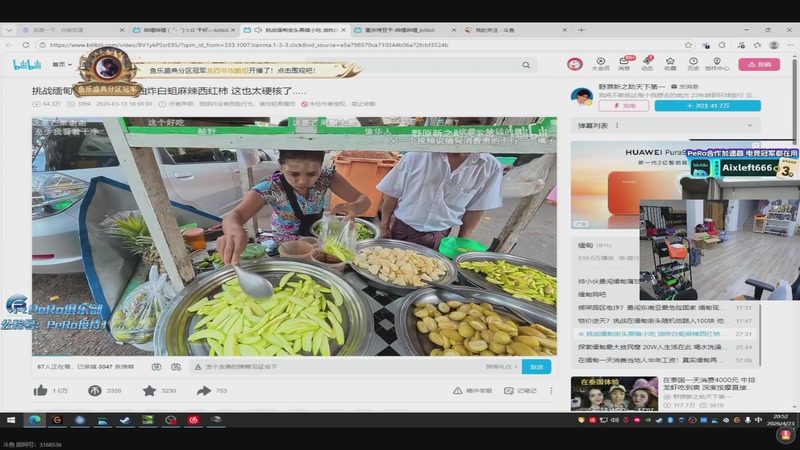
Task: Open 大会员 membership icon
Action: coord(601,64)
